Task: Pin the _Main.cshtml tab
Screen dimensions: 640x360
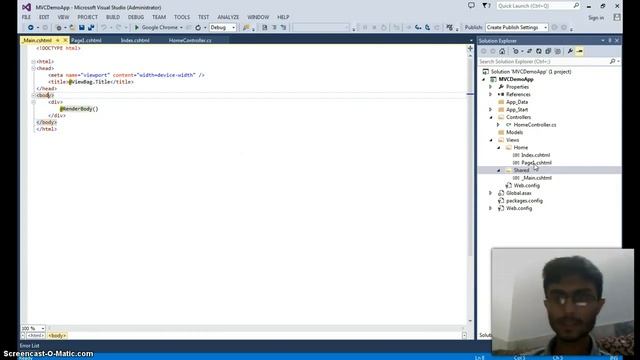Action: 58,40
